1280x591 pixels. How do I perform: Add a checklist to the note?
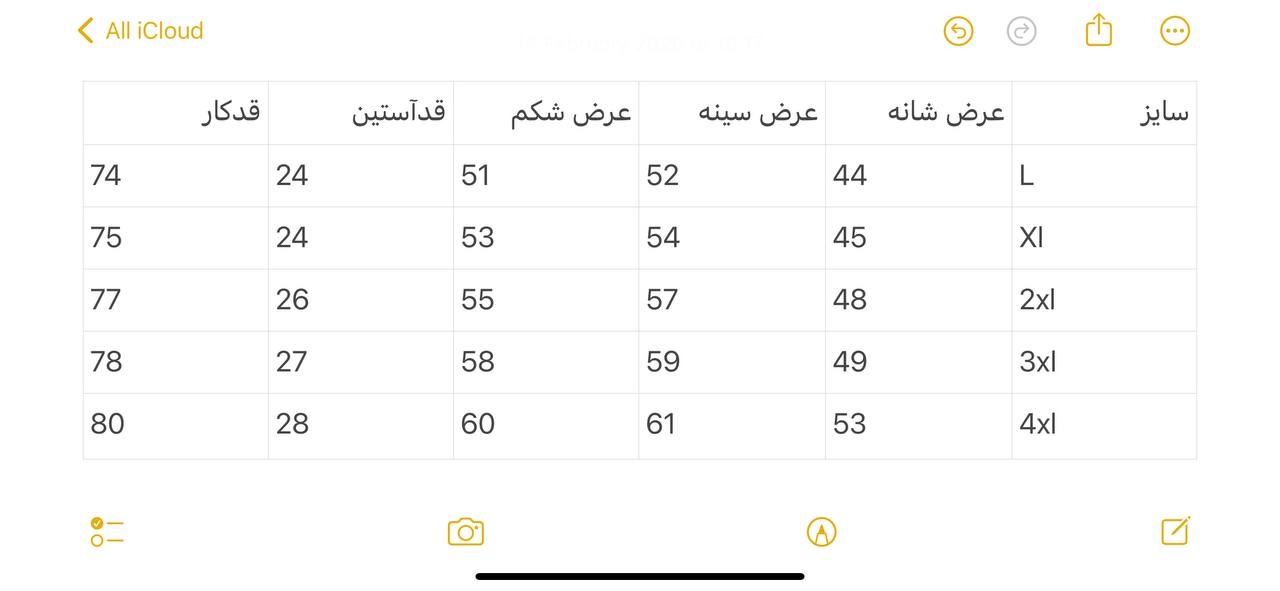[x=106, y=531]
